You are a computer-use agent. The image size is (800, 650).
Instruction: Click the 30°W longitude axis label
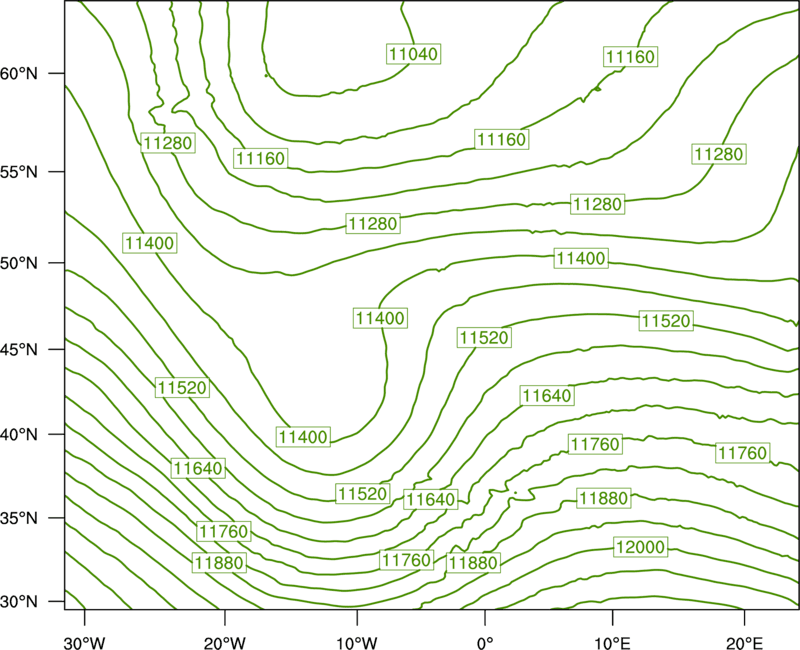[x=84, y=642]
